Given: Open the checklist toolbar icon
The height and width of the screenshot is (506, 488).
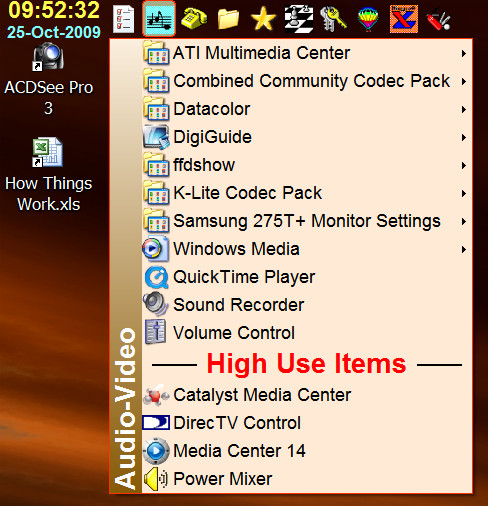Looking at the screenshot, I should pos(124,19).
